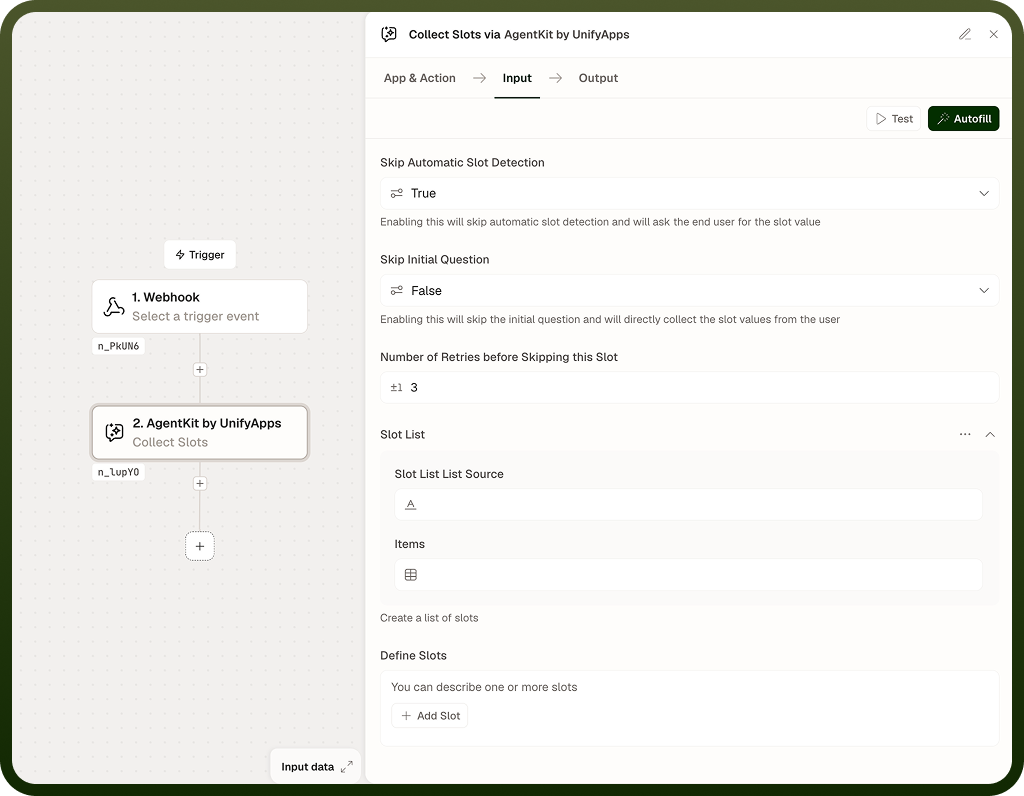The image size is (1024, 796).
Task: Add step between Webhook and AgentKit
Action: [x=200, y=370]
